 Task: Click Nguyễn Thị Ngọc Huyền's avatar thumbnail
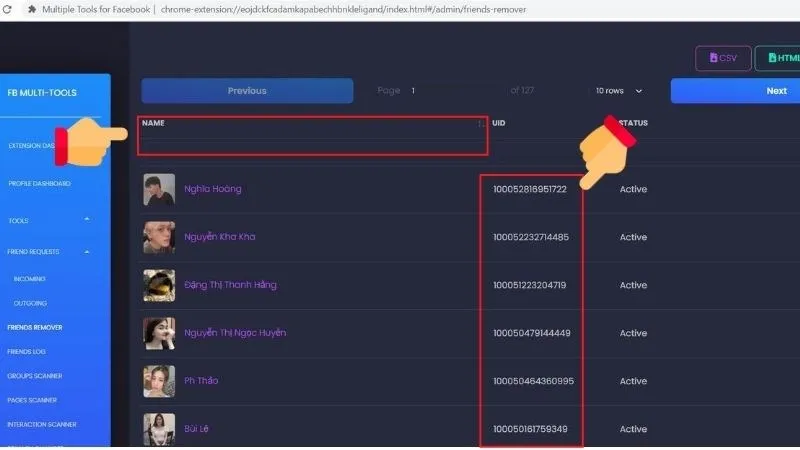[159, 333]
